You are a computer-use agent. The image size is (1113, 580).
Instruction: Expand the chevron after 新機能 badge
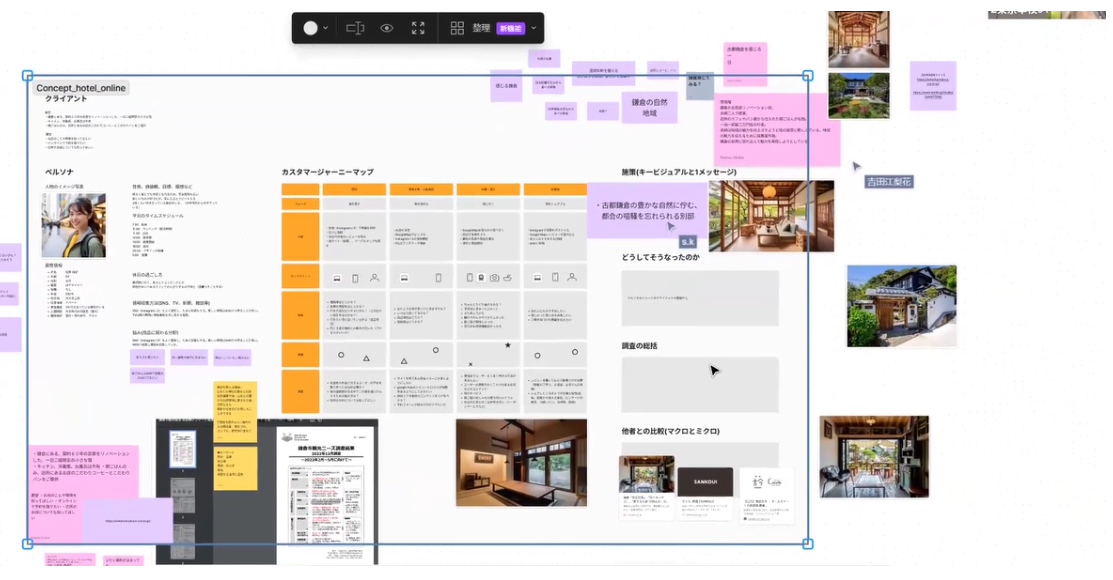pyautogui.click(x=534, y=28)
